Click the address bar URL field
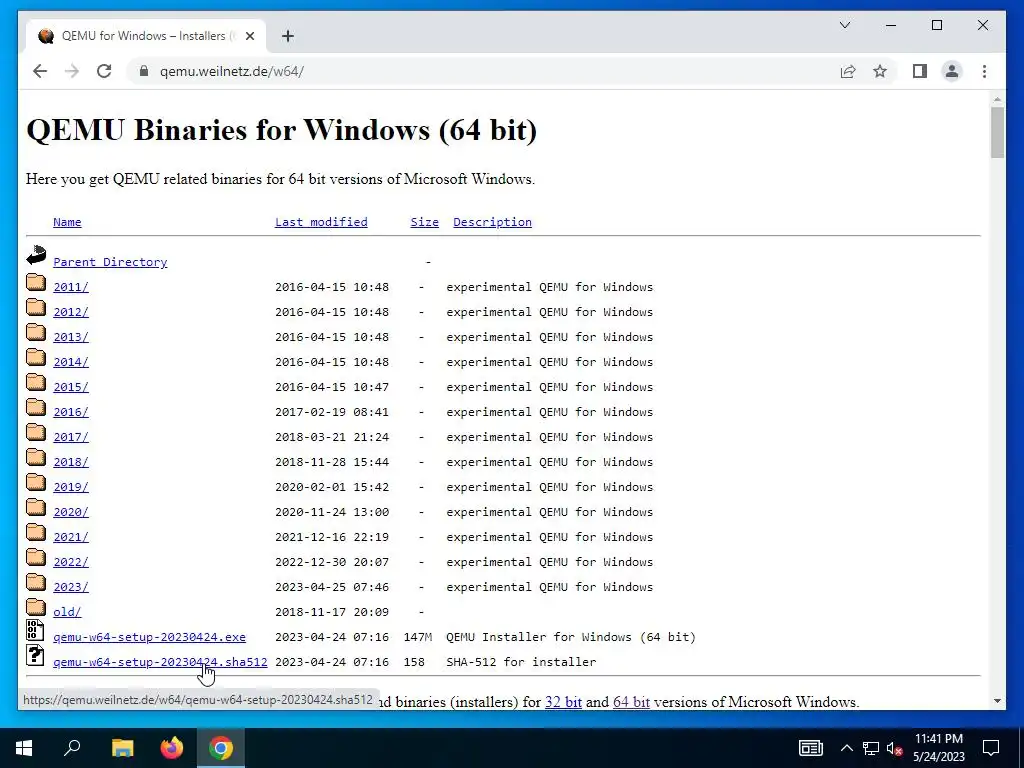The height and width of the screenshot is (768, 1024). tap(483, 71)
